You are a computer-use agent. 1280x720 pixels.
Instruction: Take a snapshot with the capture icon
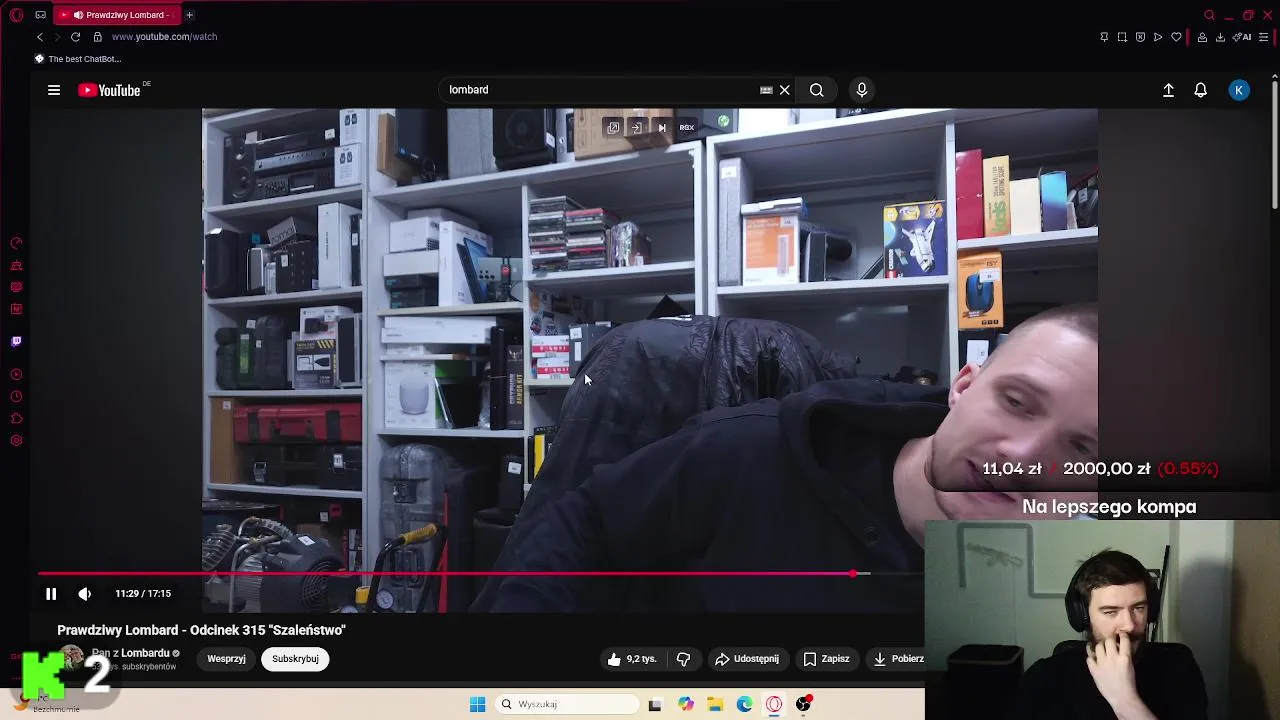coord(1122,37)
